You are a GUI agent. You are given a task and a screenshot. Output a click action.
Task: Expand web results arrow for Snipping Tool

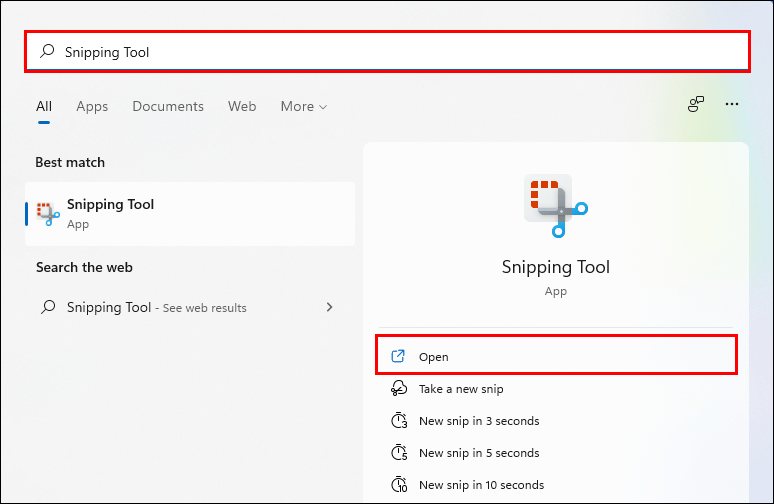point(329,307)
